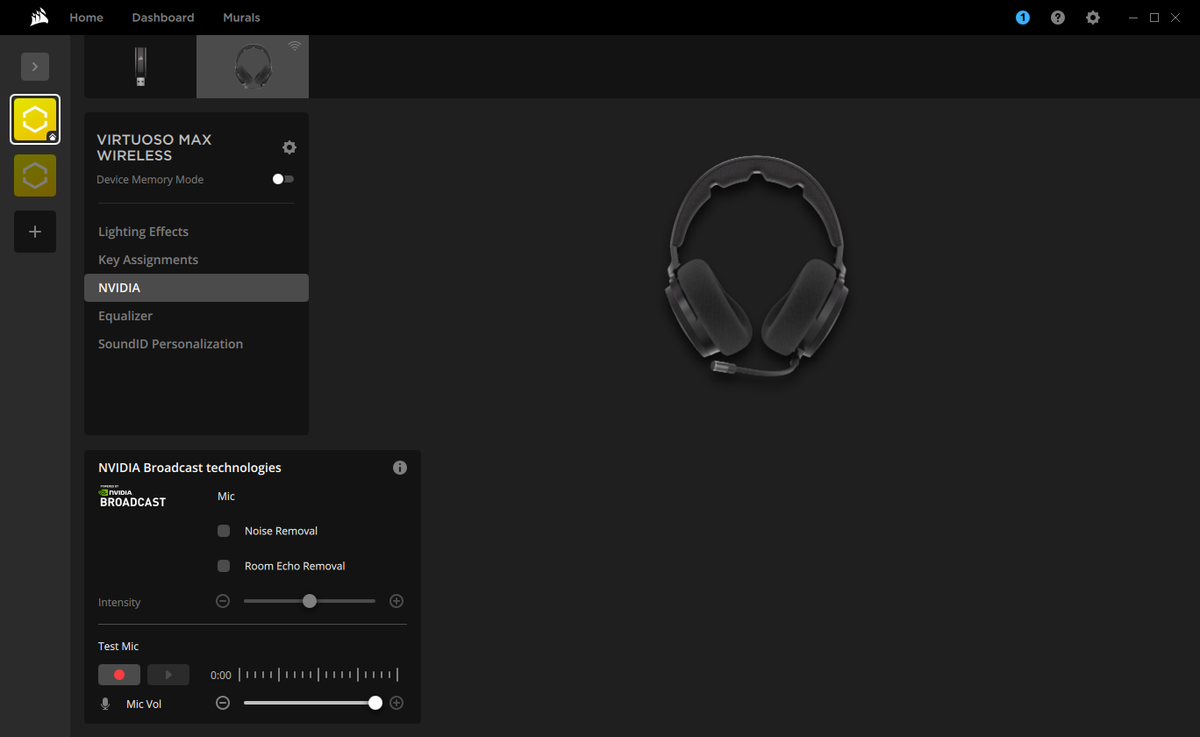Increase Intensity with plus button
This screenshot has height=737, width=1200.
396,601
